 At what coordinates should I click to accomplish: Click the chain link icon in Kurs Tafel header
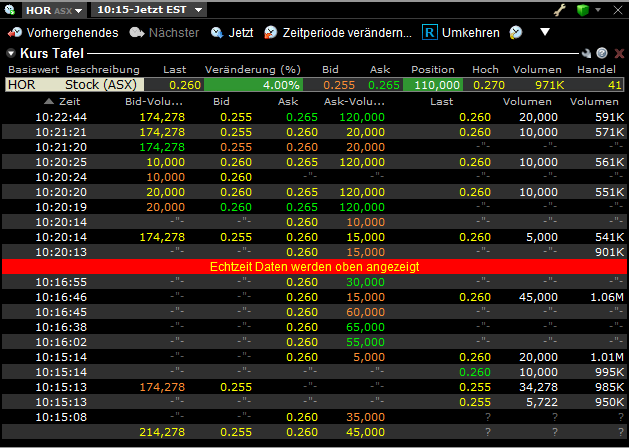point(586,53)
